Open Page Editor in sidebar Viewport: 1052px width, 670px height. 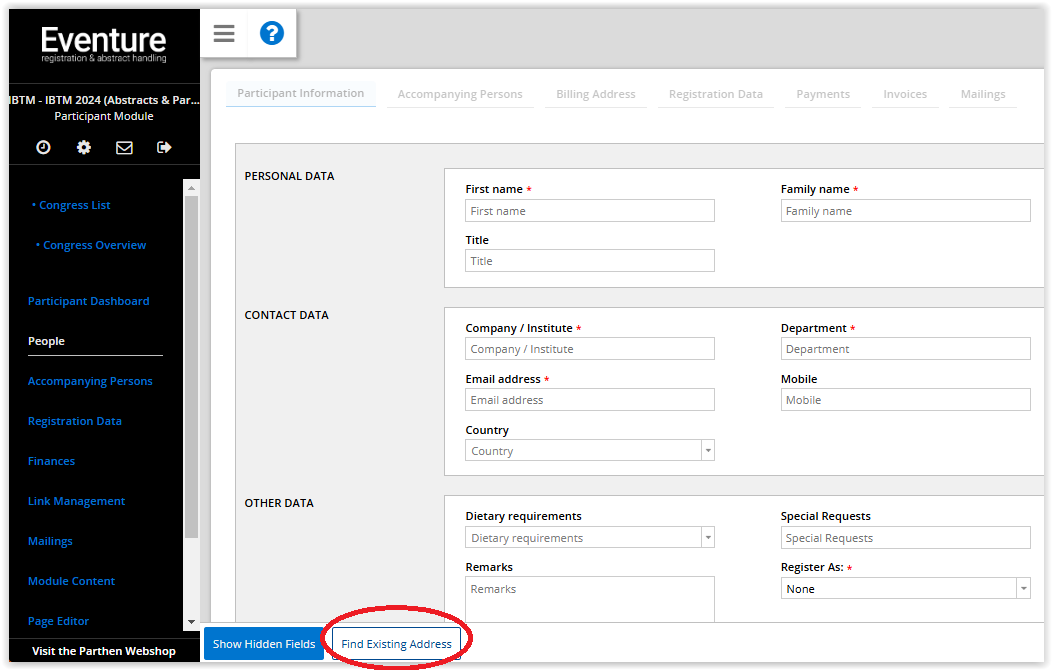(x=58, y=622)
